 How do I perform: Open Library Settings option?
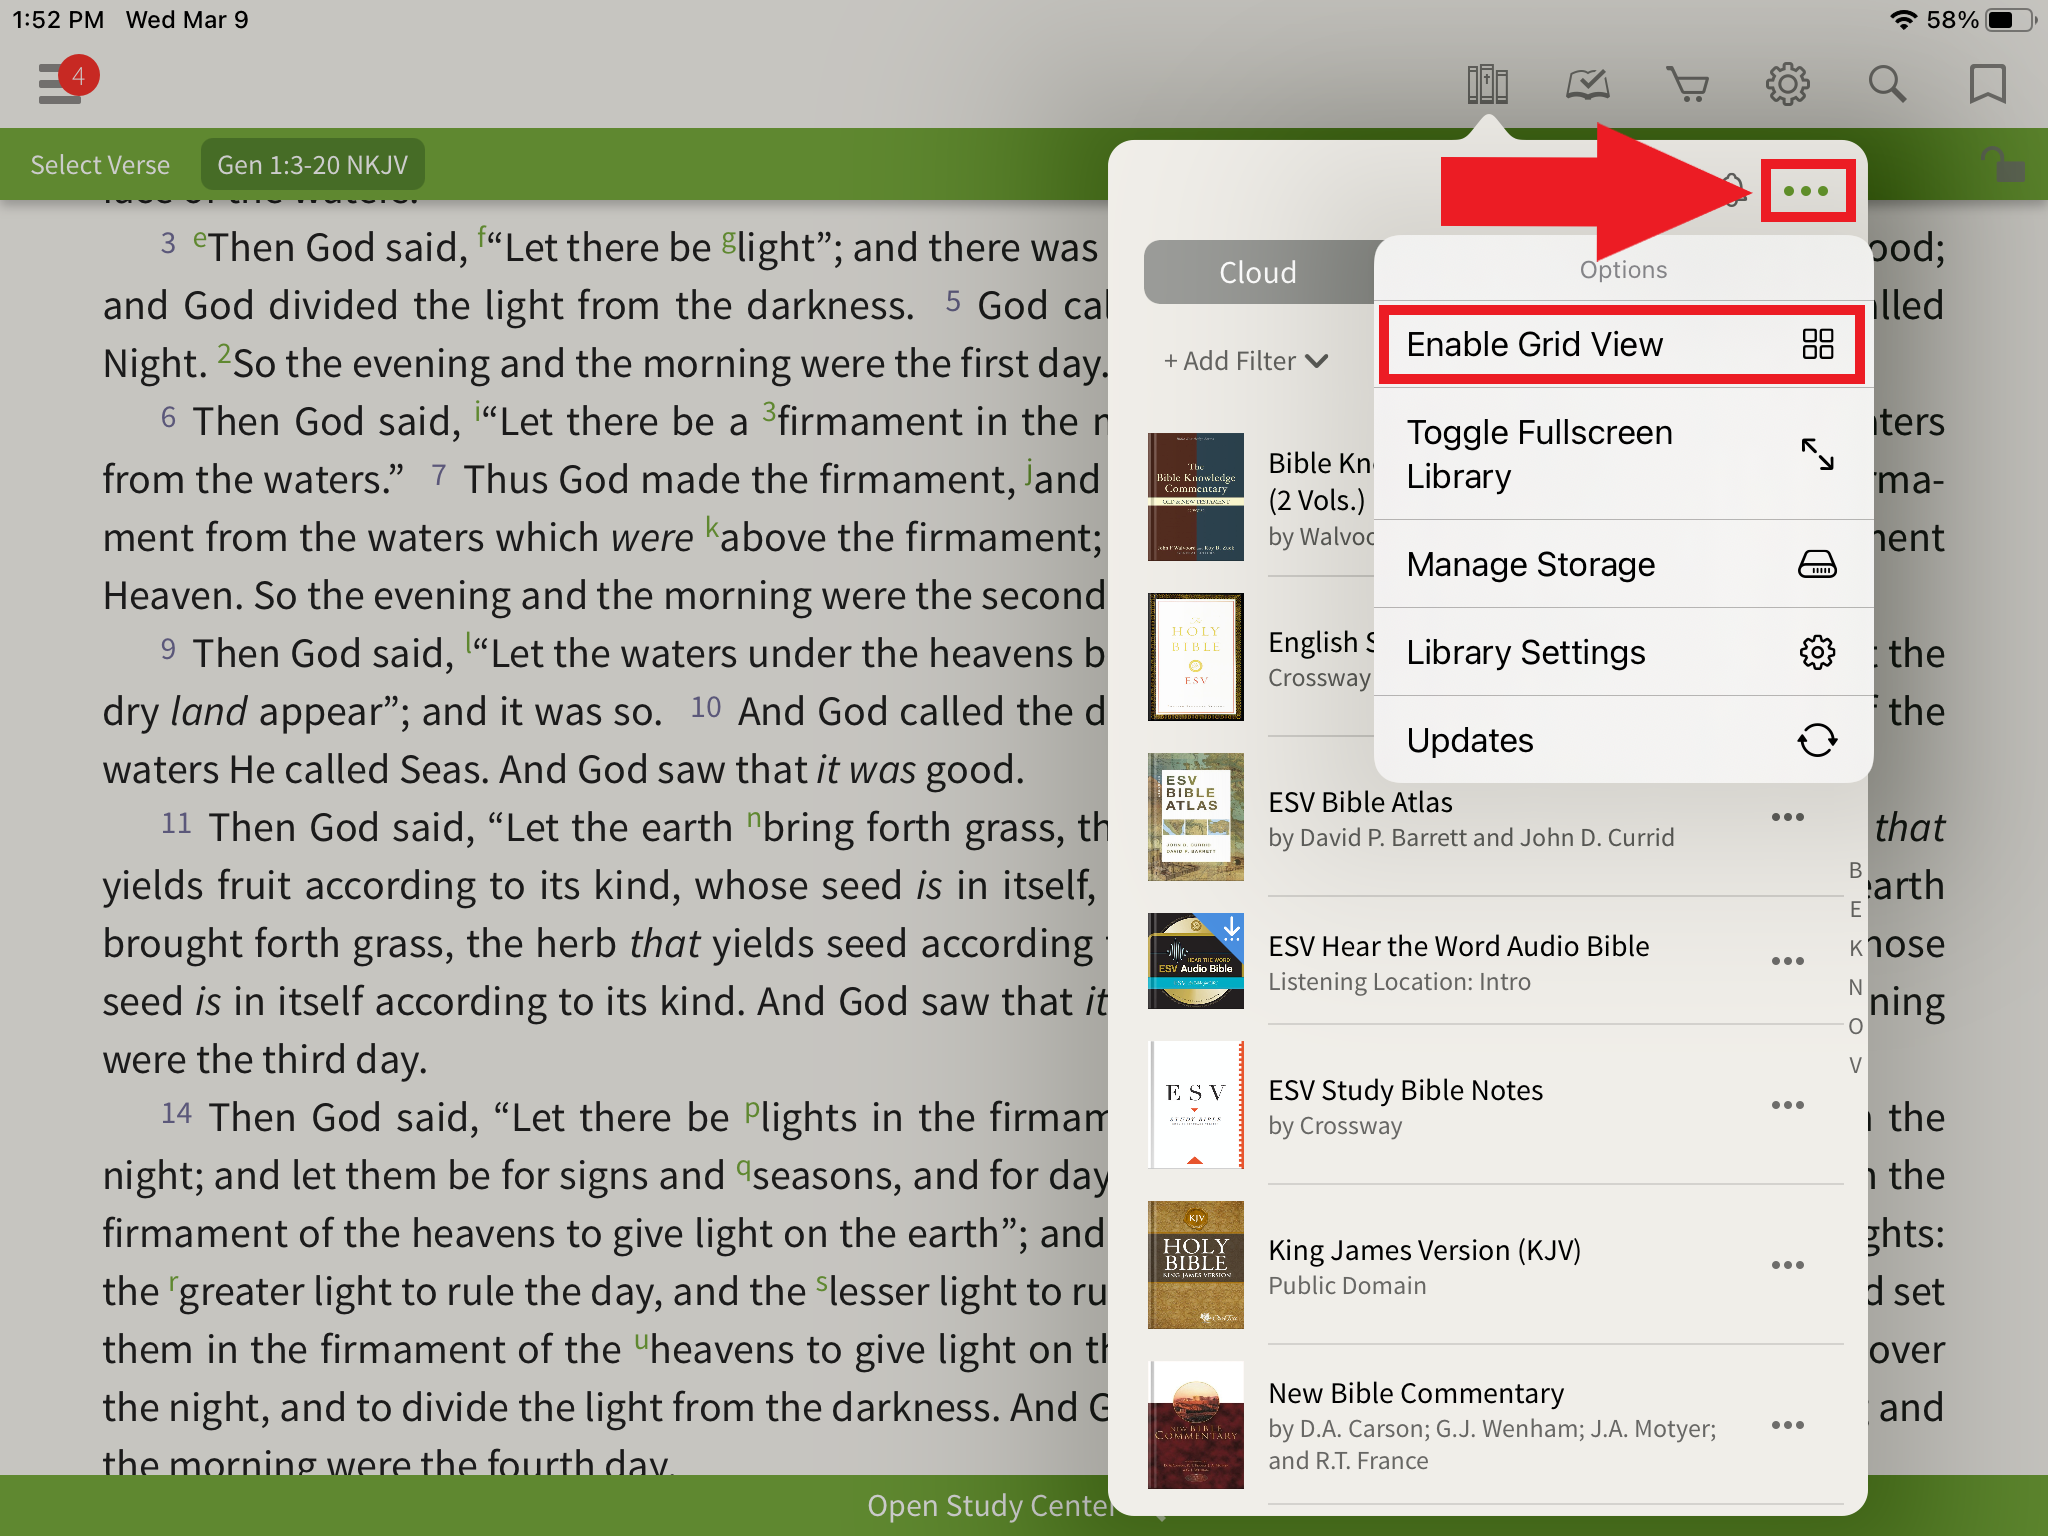pos(1622,652)
